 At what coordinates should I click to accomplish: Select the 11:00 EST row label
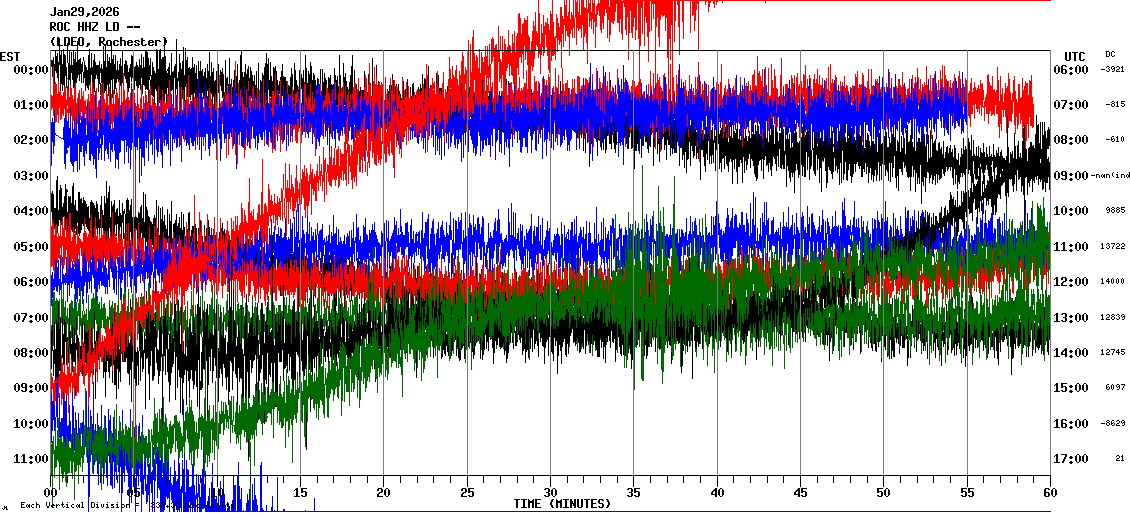coord(32,459)
